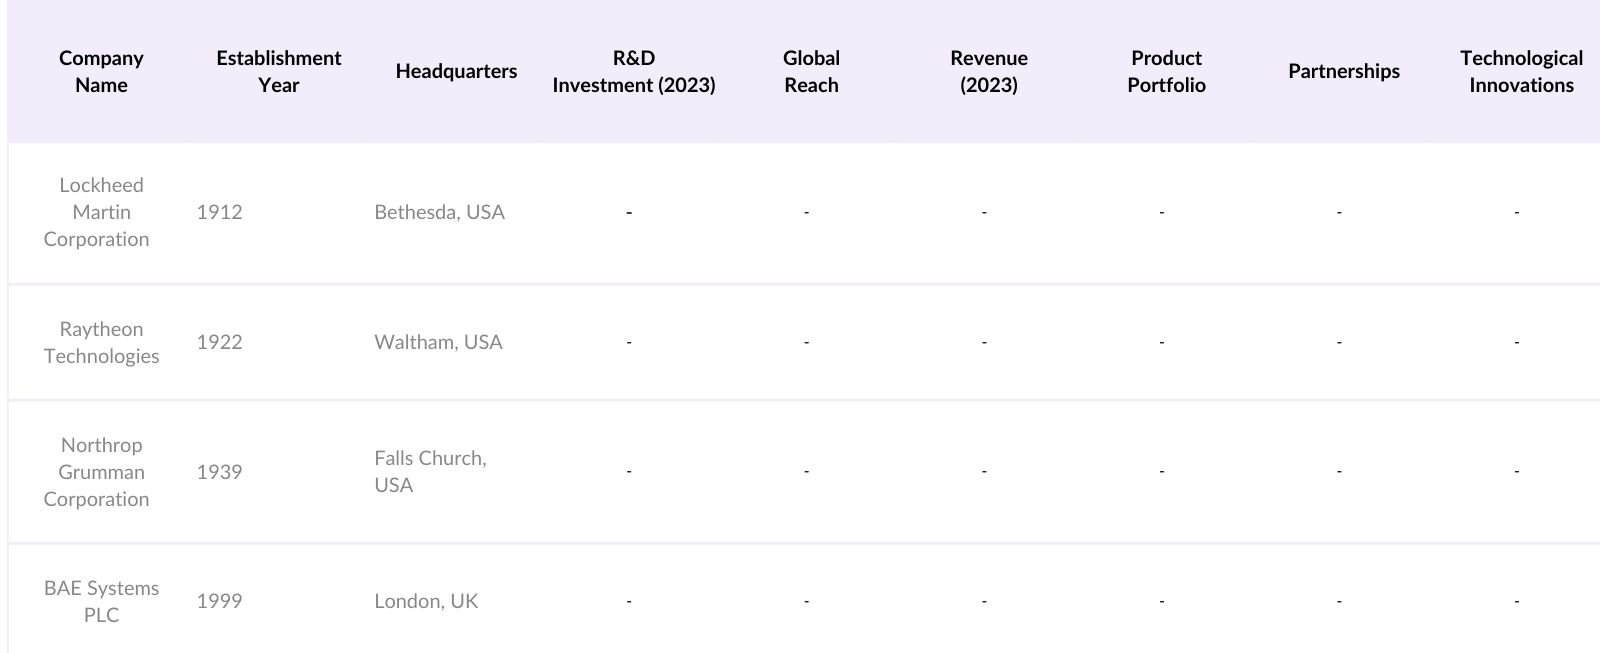Image resolution: width=1600 pixels, height=653 pixels.
Task: Select the 1999 establishment year cell
Action: point(219,601)
